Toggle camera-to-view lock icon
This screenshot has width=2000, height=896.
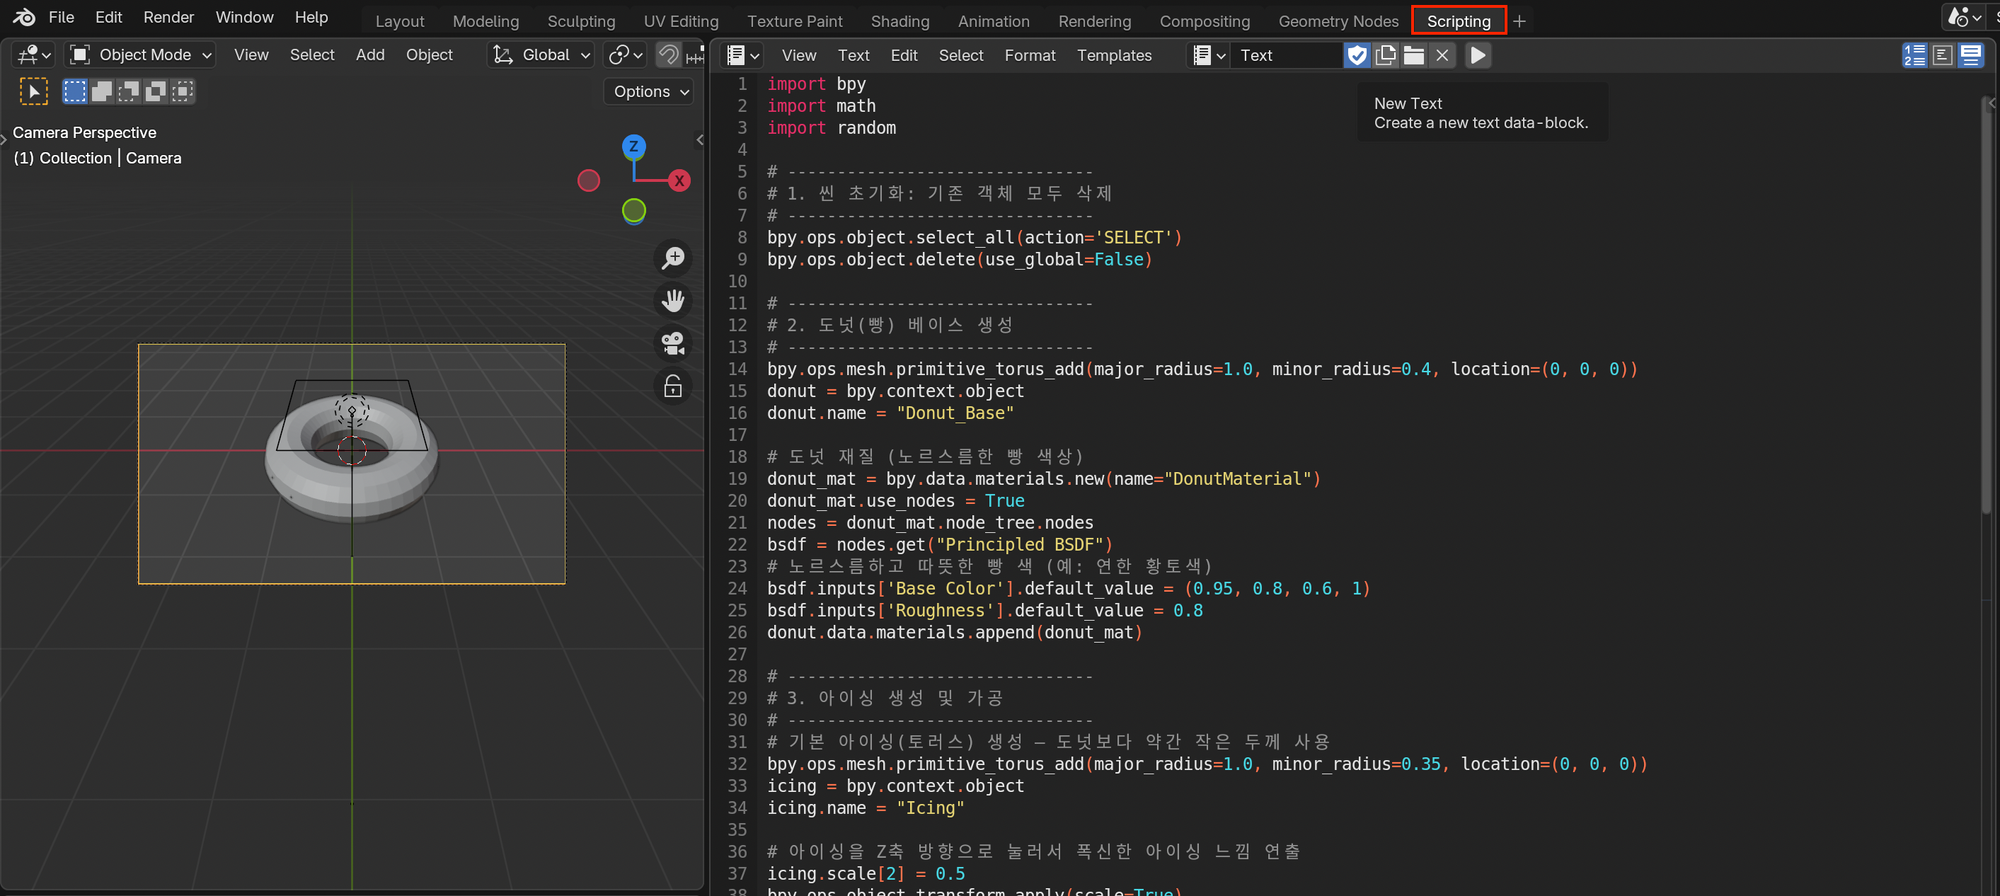point(673,386)
